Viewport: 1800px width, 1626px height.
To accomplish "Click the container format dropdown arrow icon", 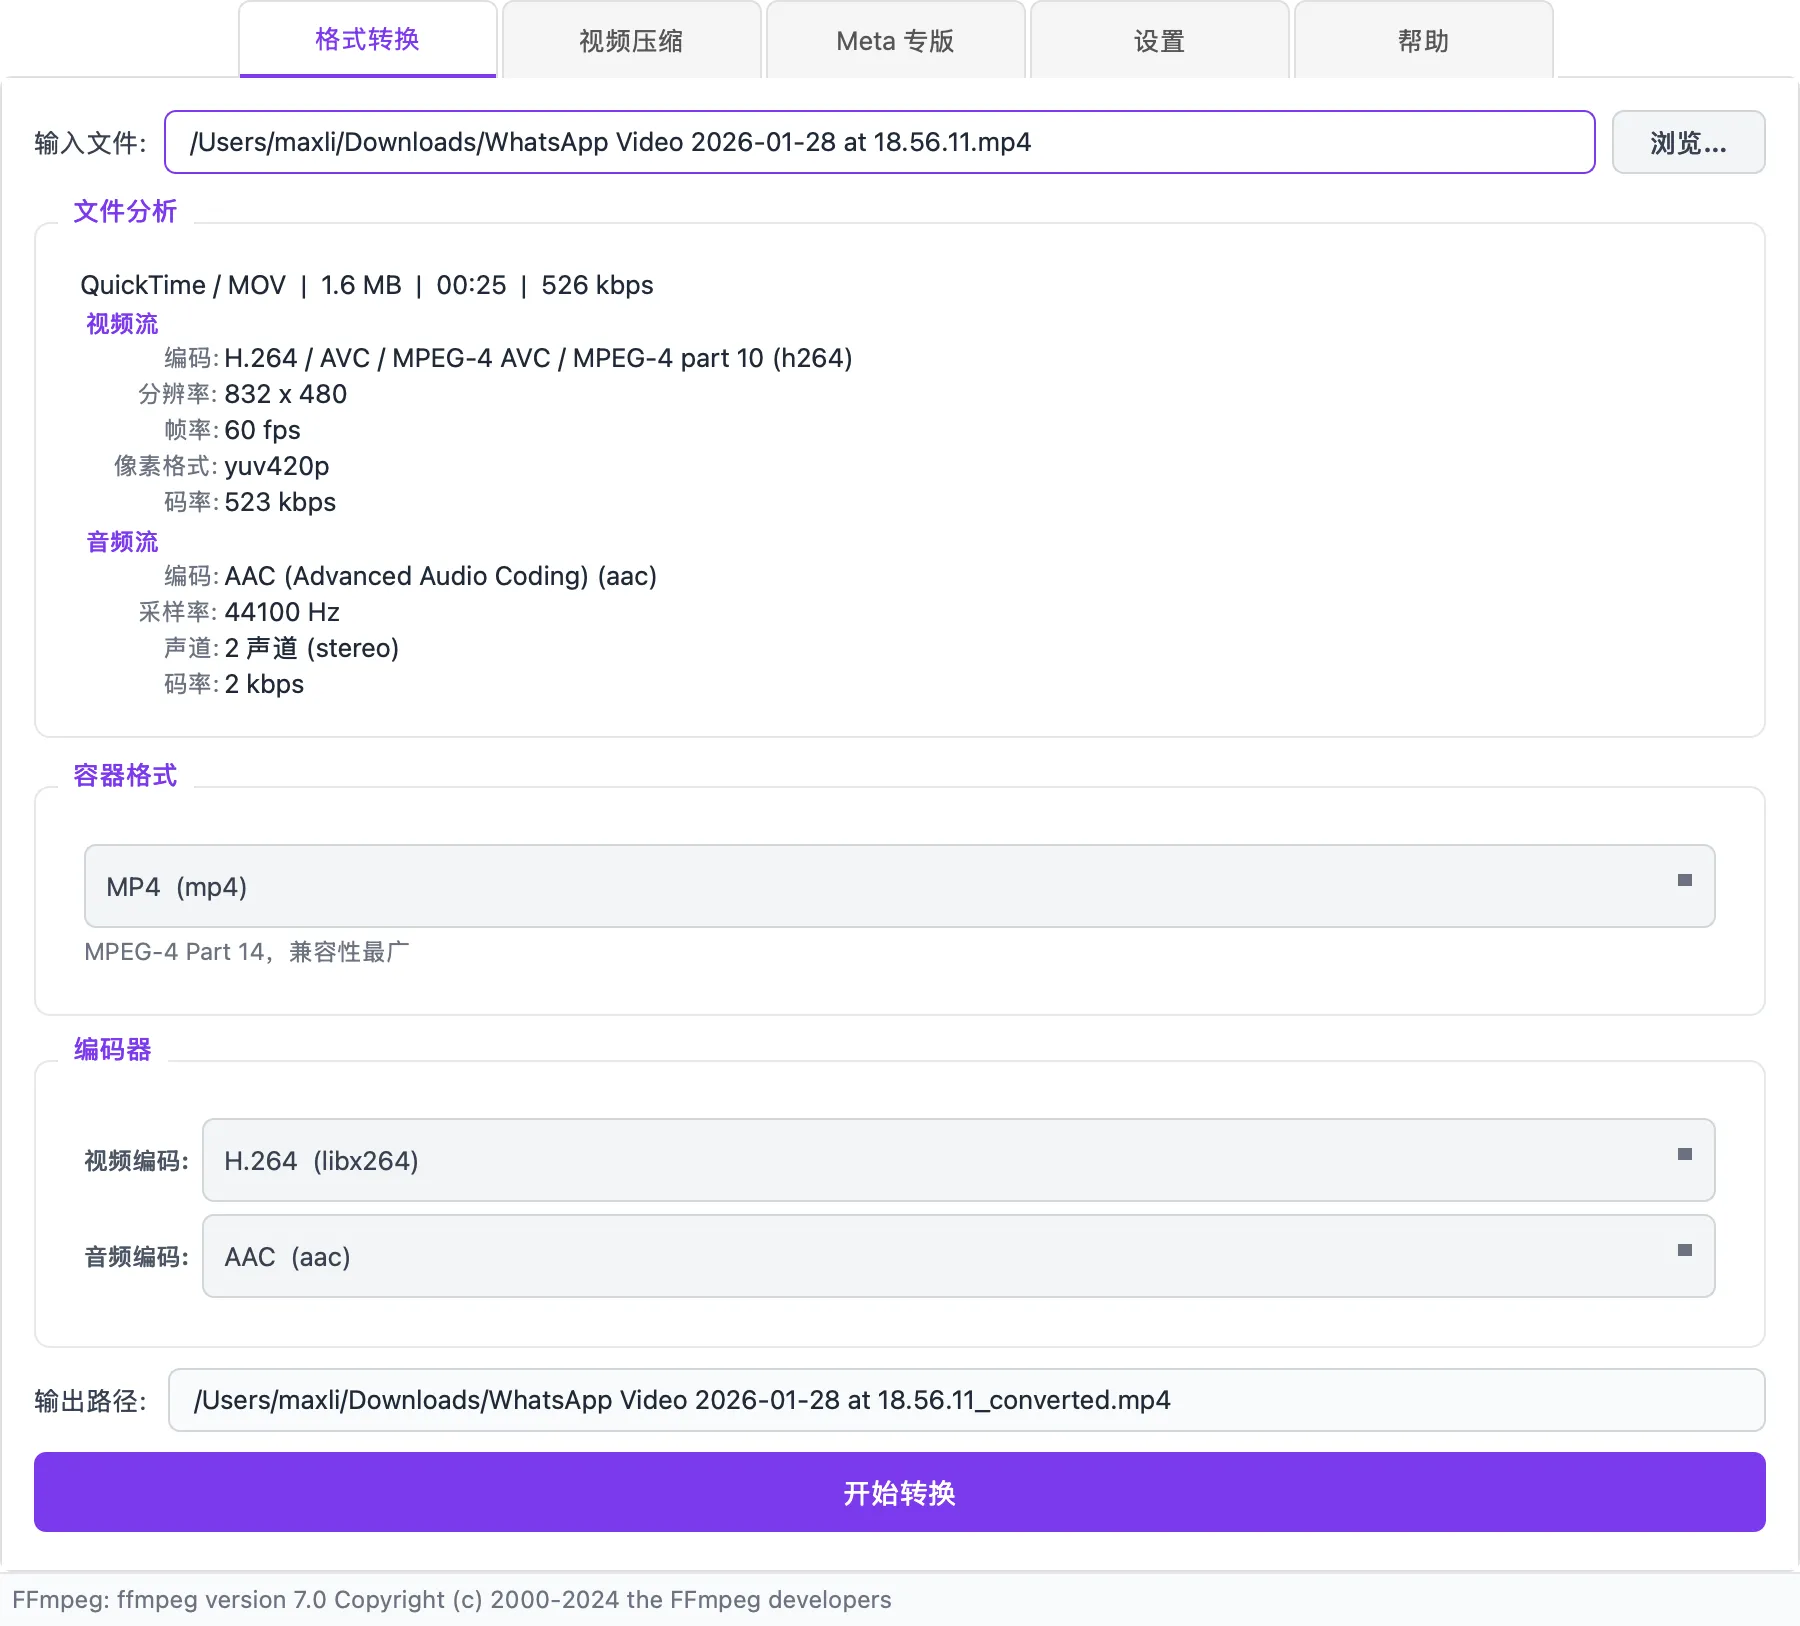I will coord(1685,880).
